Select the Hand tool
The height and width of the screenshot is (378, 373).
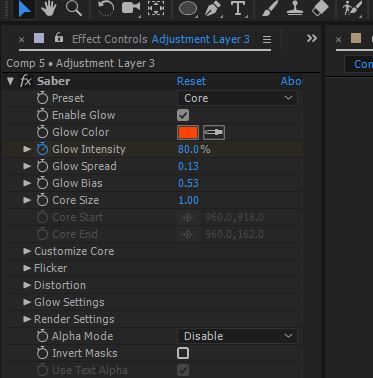click(49, 9)
